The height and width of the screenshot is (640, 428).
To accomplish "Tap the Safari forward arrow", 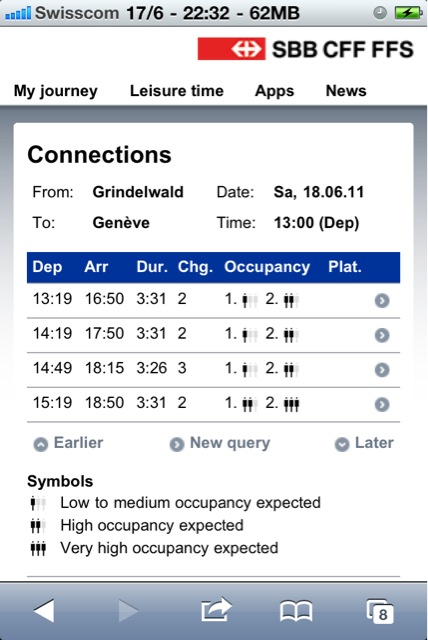I will [x=128, y=611].
